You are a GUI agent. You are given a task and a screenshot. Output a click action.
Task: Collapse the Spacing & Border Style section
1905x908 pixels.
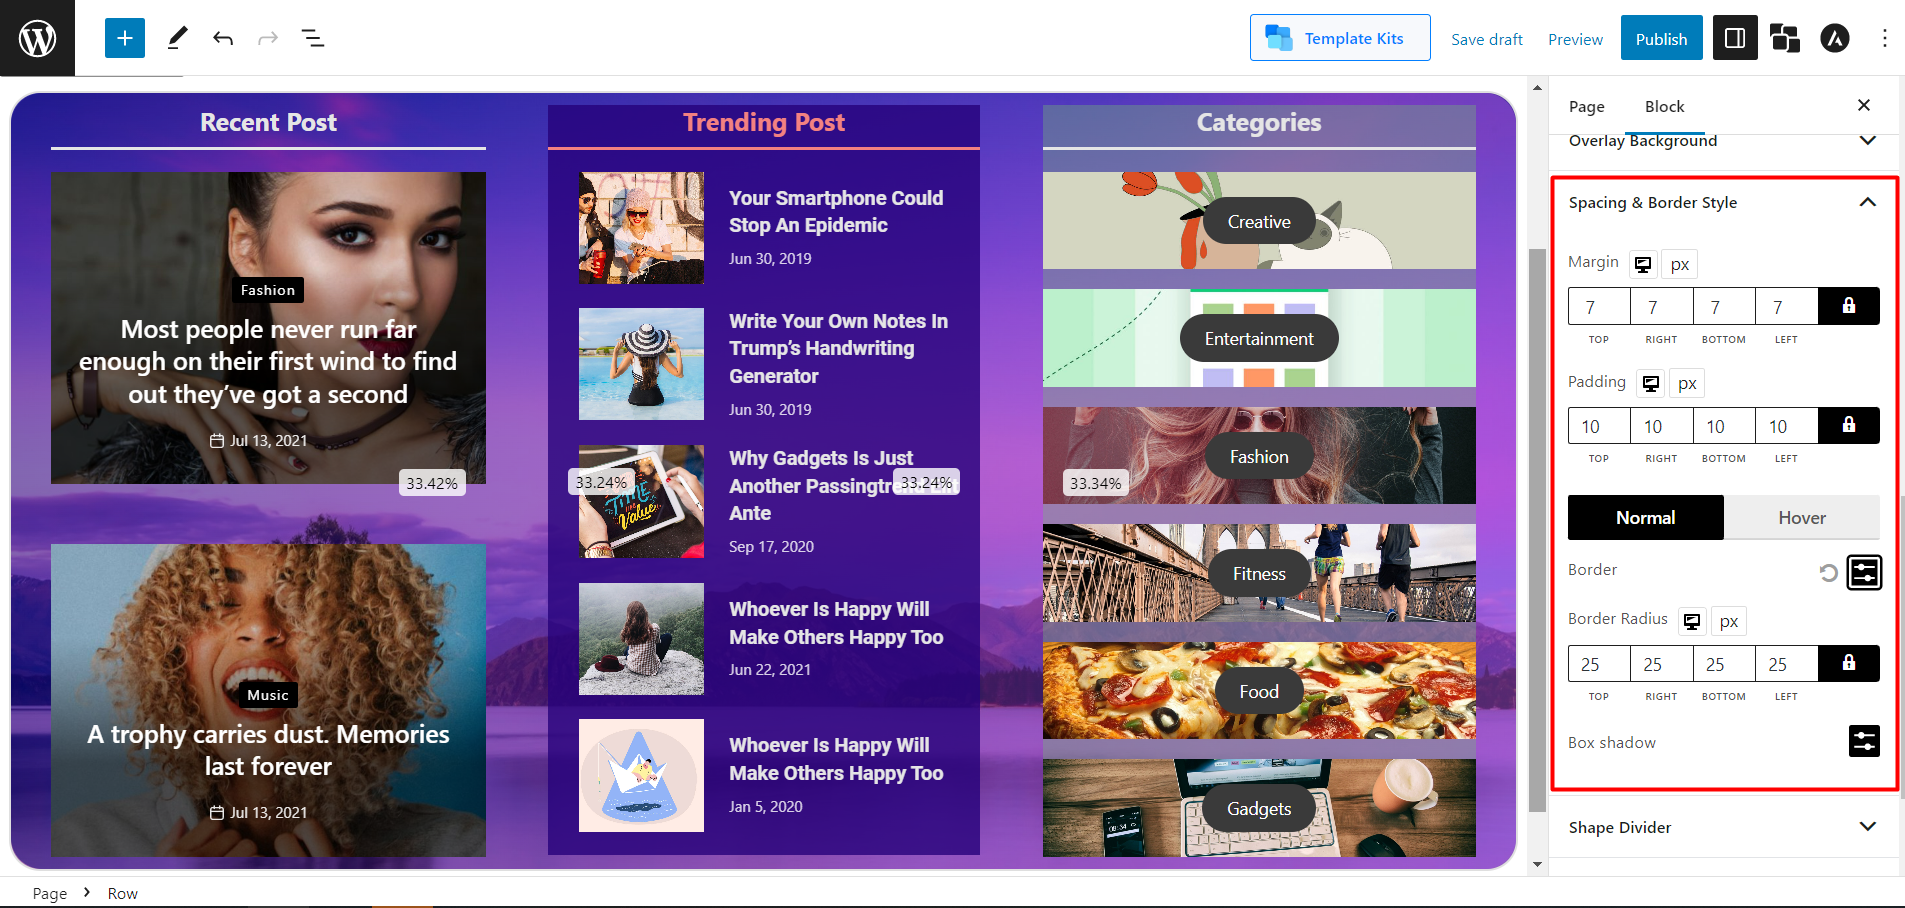(1867, 202)
